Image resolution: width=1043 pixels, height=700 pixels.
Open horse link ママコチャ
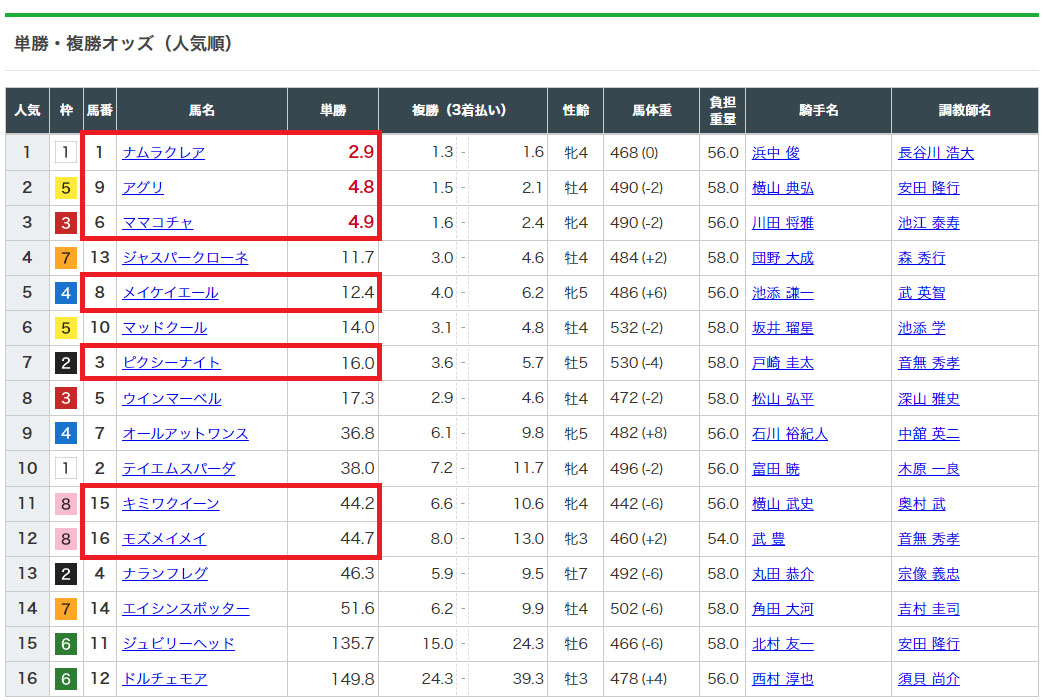point(158,222)
